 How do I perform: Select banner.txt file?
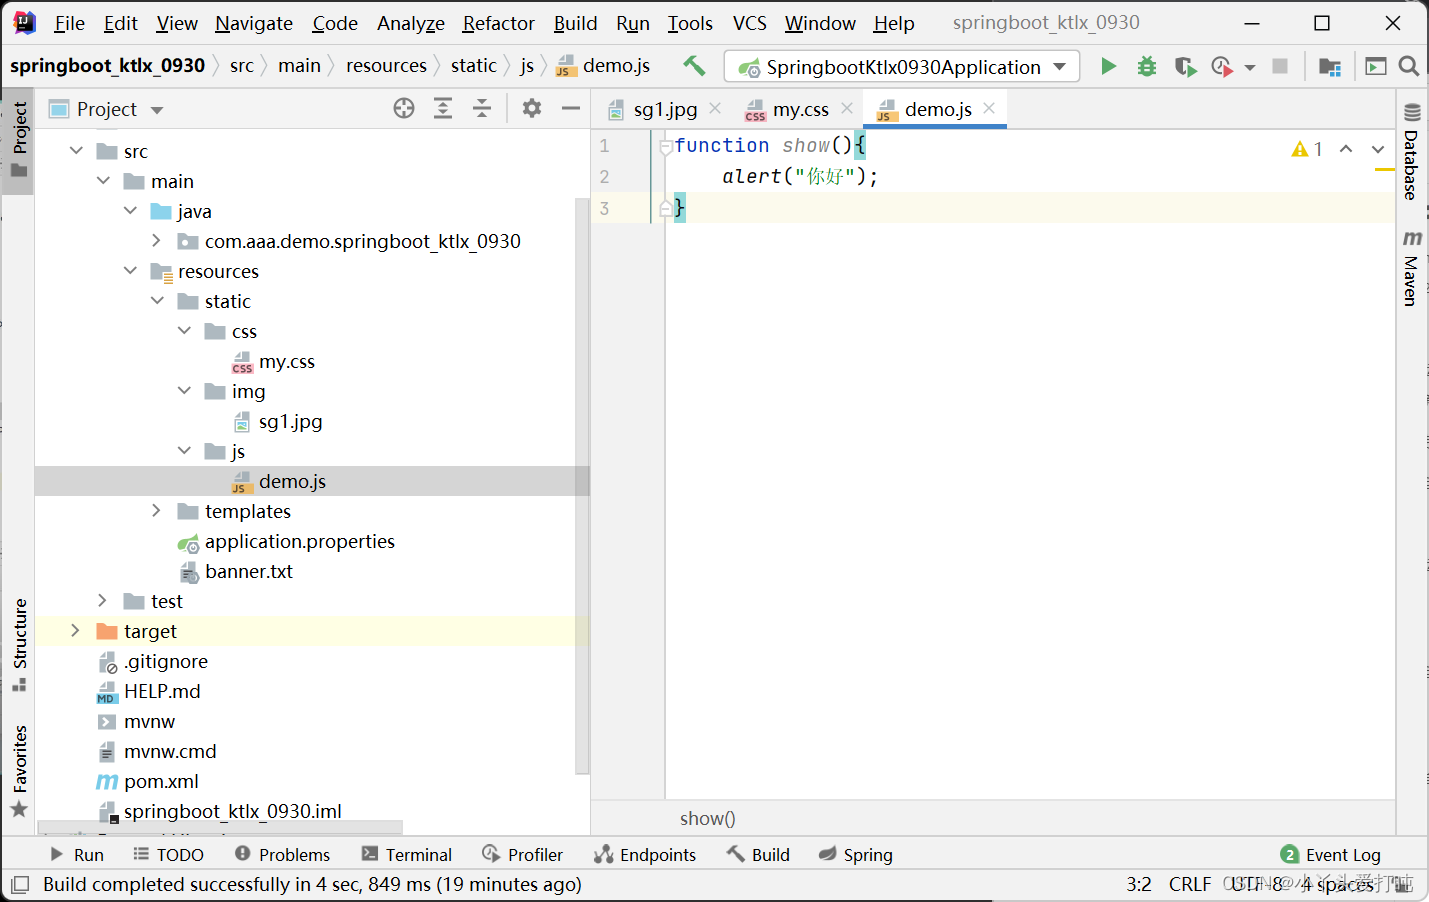[x=248, y=571]
